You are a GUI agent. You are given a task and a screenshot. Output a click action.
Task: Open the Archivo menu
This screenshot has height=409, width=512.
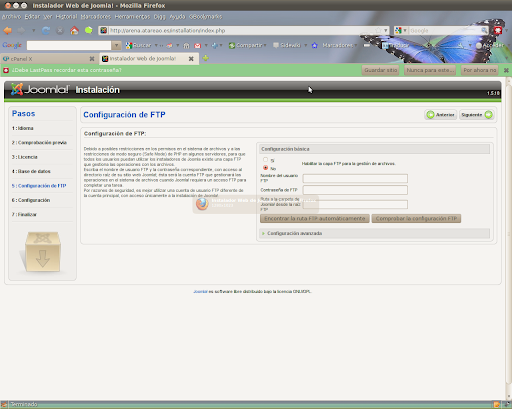coord(11,17)
